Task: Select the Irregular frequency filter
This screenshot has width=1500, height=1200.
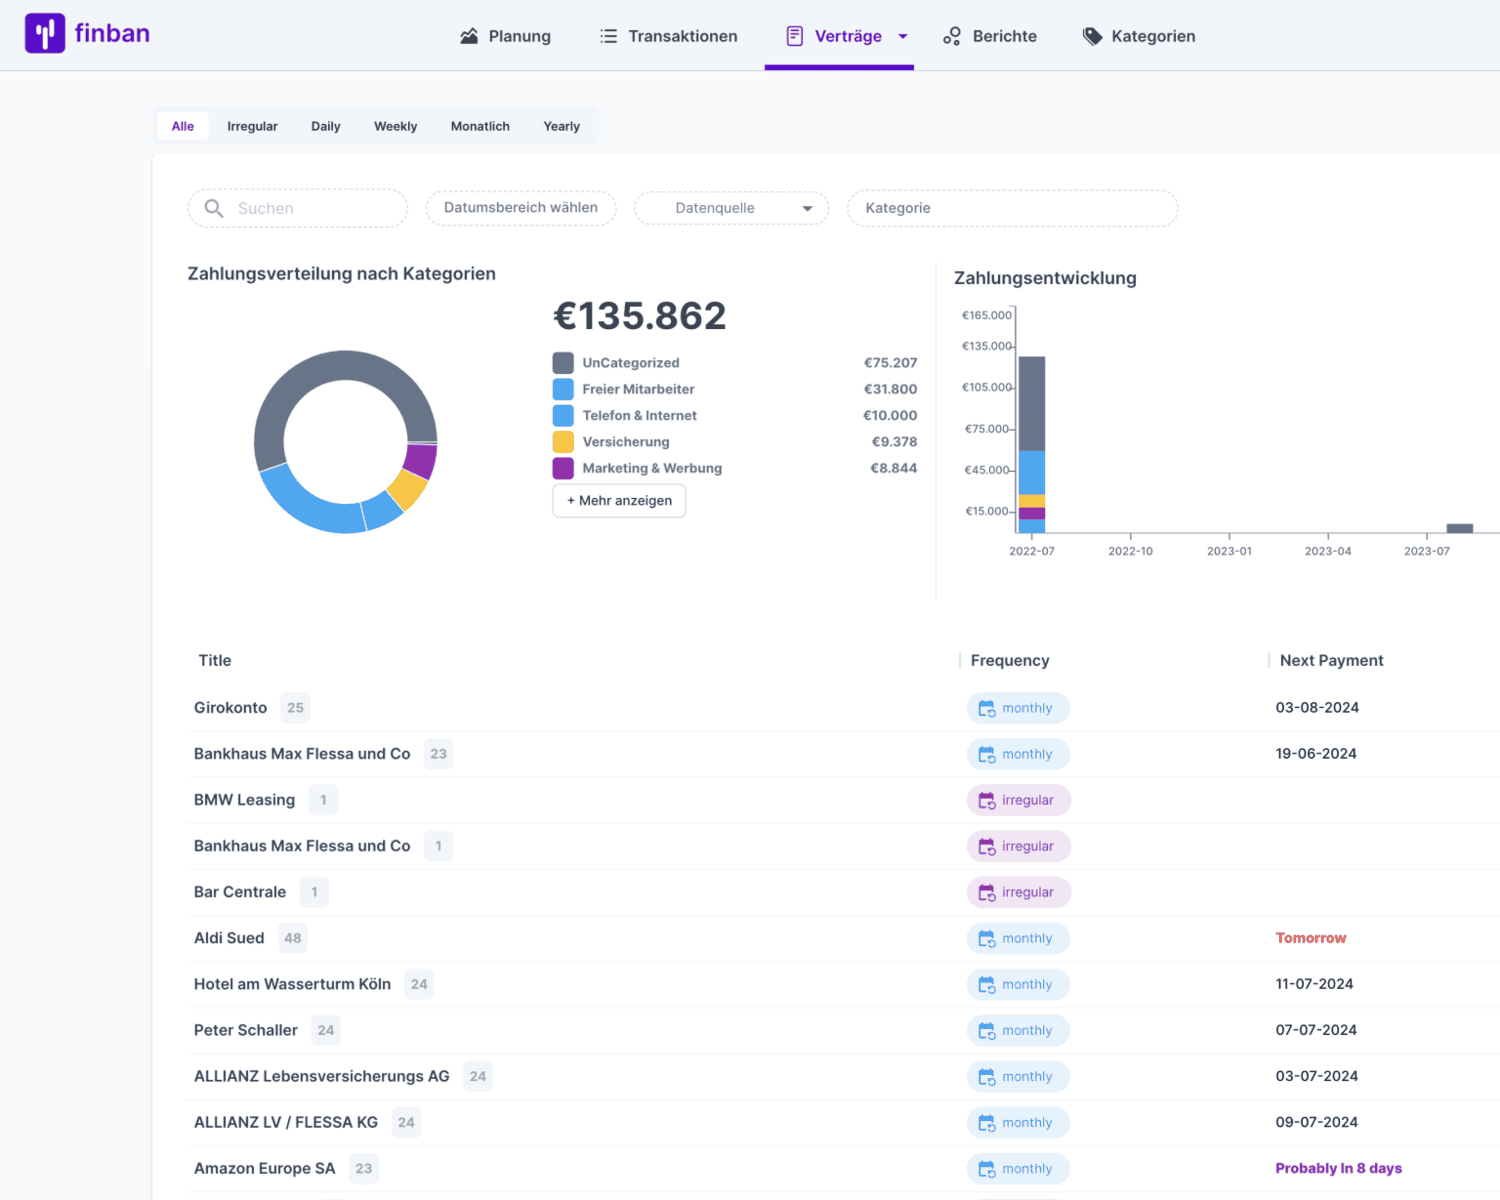Action: point(252,126)
